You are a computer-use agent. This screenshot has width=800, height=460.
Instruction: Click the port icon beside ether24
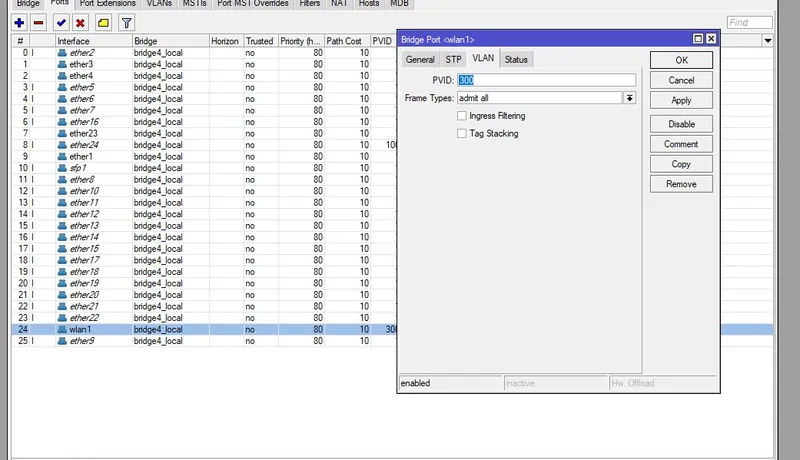coord(62,145)
